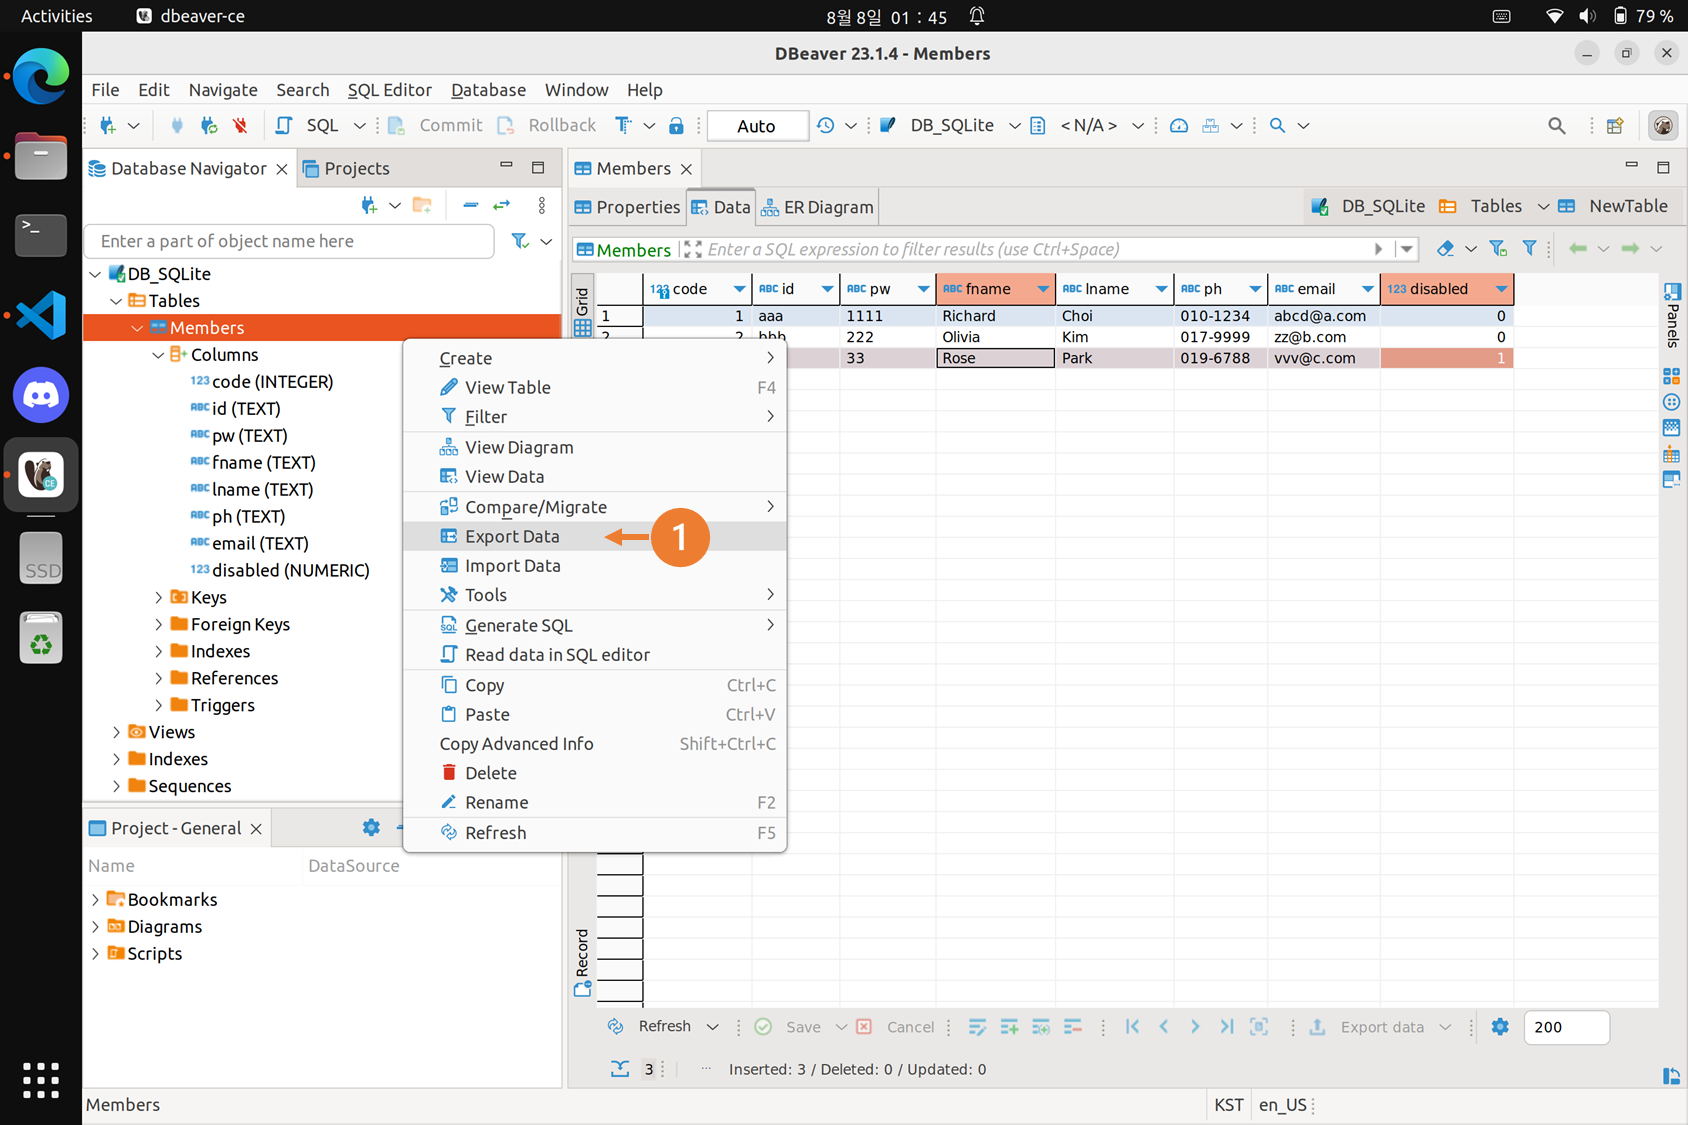Viewport: 1688px width, 1125px height.
Task: Click the navigator object name search field
Action: pos(289,241)
